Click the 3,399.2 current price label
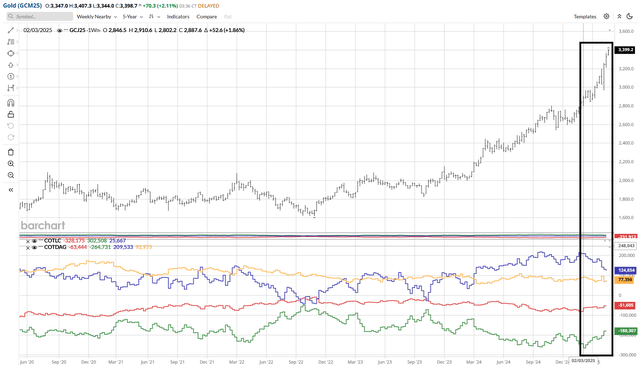 click(625, 50)
